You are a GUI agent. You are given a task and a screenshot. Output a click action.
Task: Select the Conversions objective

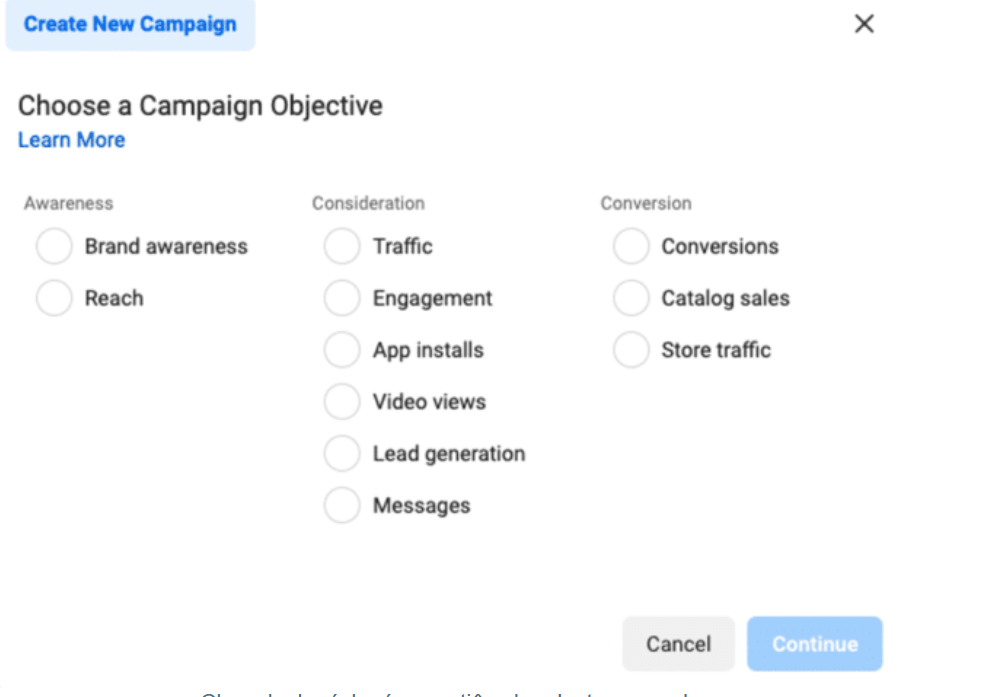coord(631,247)
